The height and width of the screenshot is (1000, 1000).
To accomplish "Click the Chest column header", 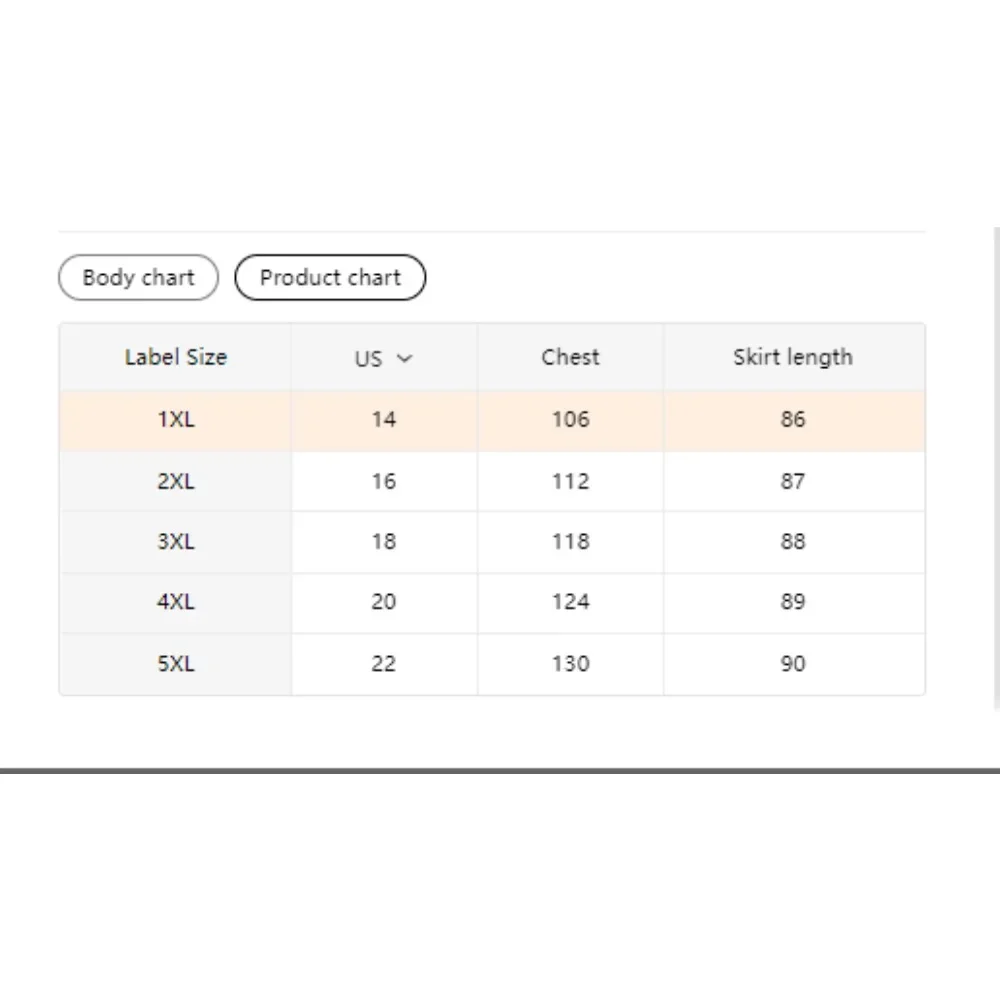I will 570,357.
